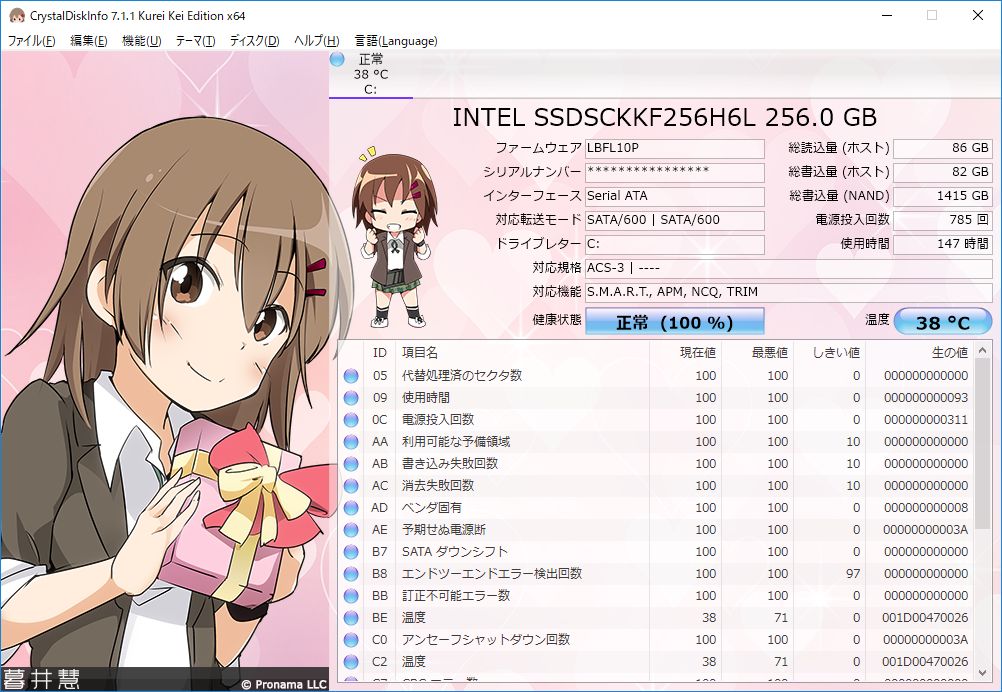Click the blue status dot beside 代替処理済のセクタ数

pyautogui.click(x=350, y=376)
